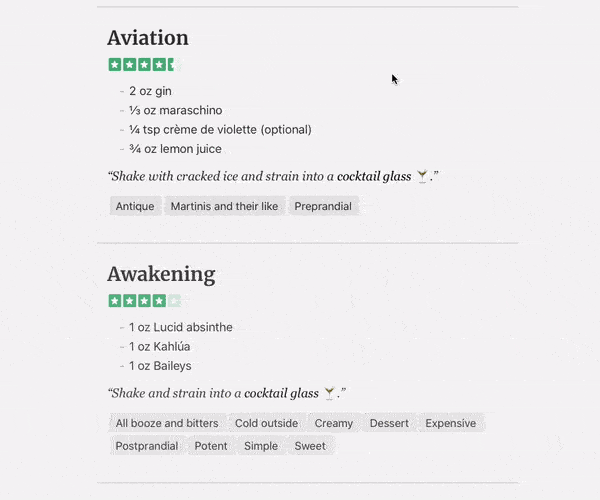
Task: Open the Preprandial tag
Action: pos(323,206)
